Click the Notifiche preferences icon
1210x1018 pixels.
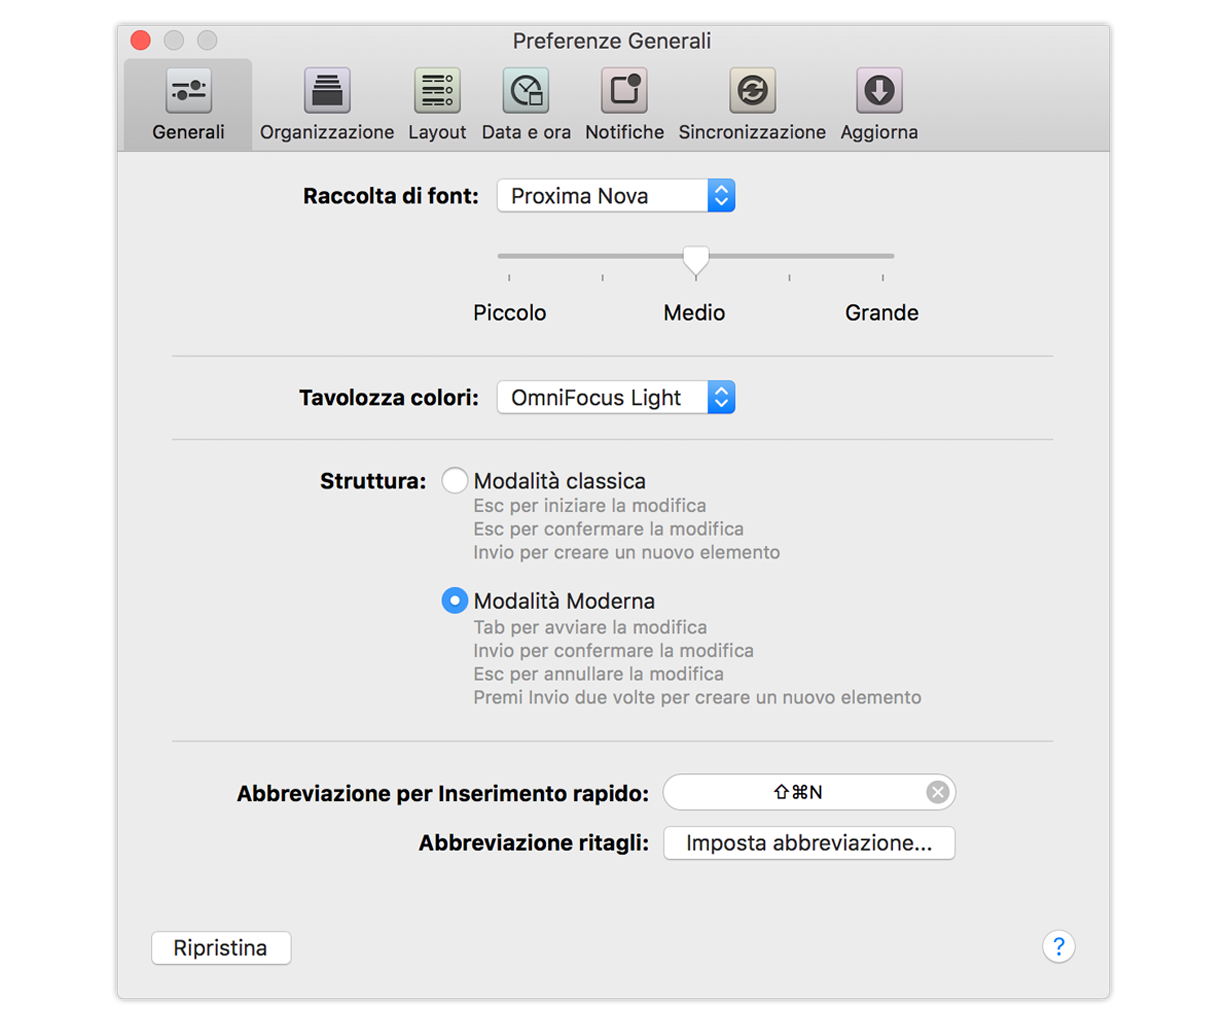click(x=624, y=95)
